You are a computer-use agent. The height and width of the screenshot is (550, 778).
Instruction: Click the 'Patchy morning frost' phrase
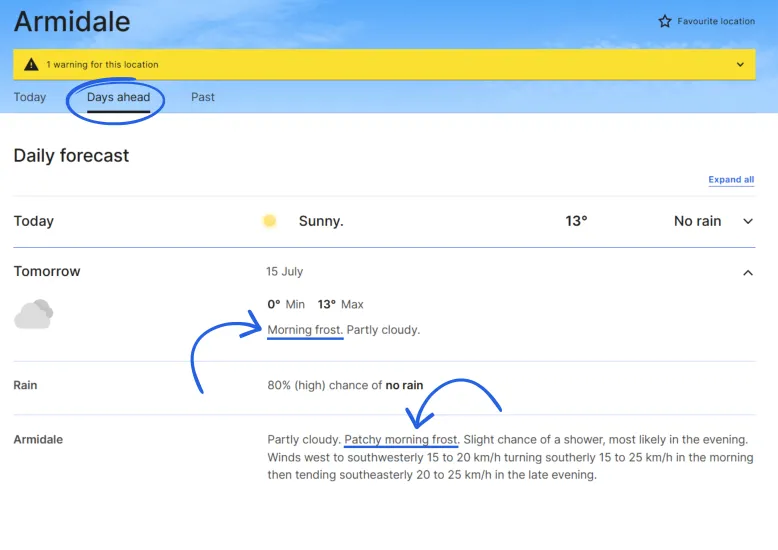click(400, 439)
